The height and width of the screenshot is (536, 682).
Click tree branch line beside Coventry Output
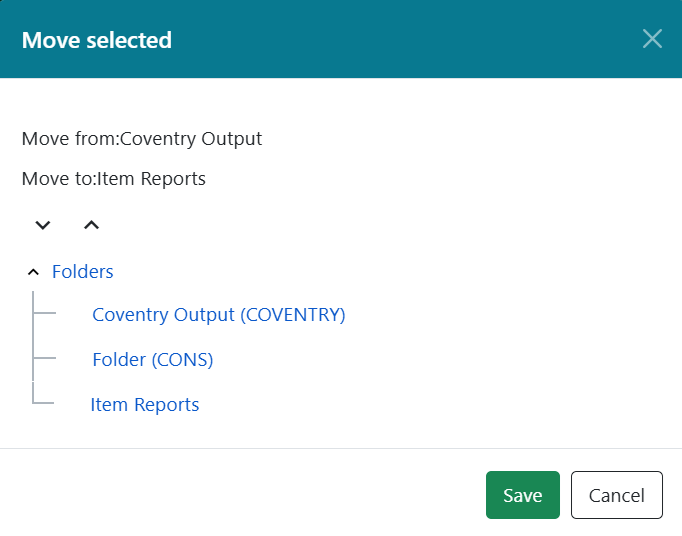[46, 314]
